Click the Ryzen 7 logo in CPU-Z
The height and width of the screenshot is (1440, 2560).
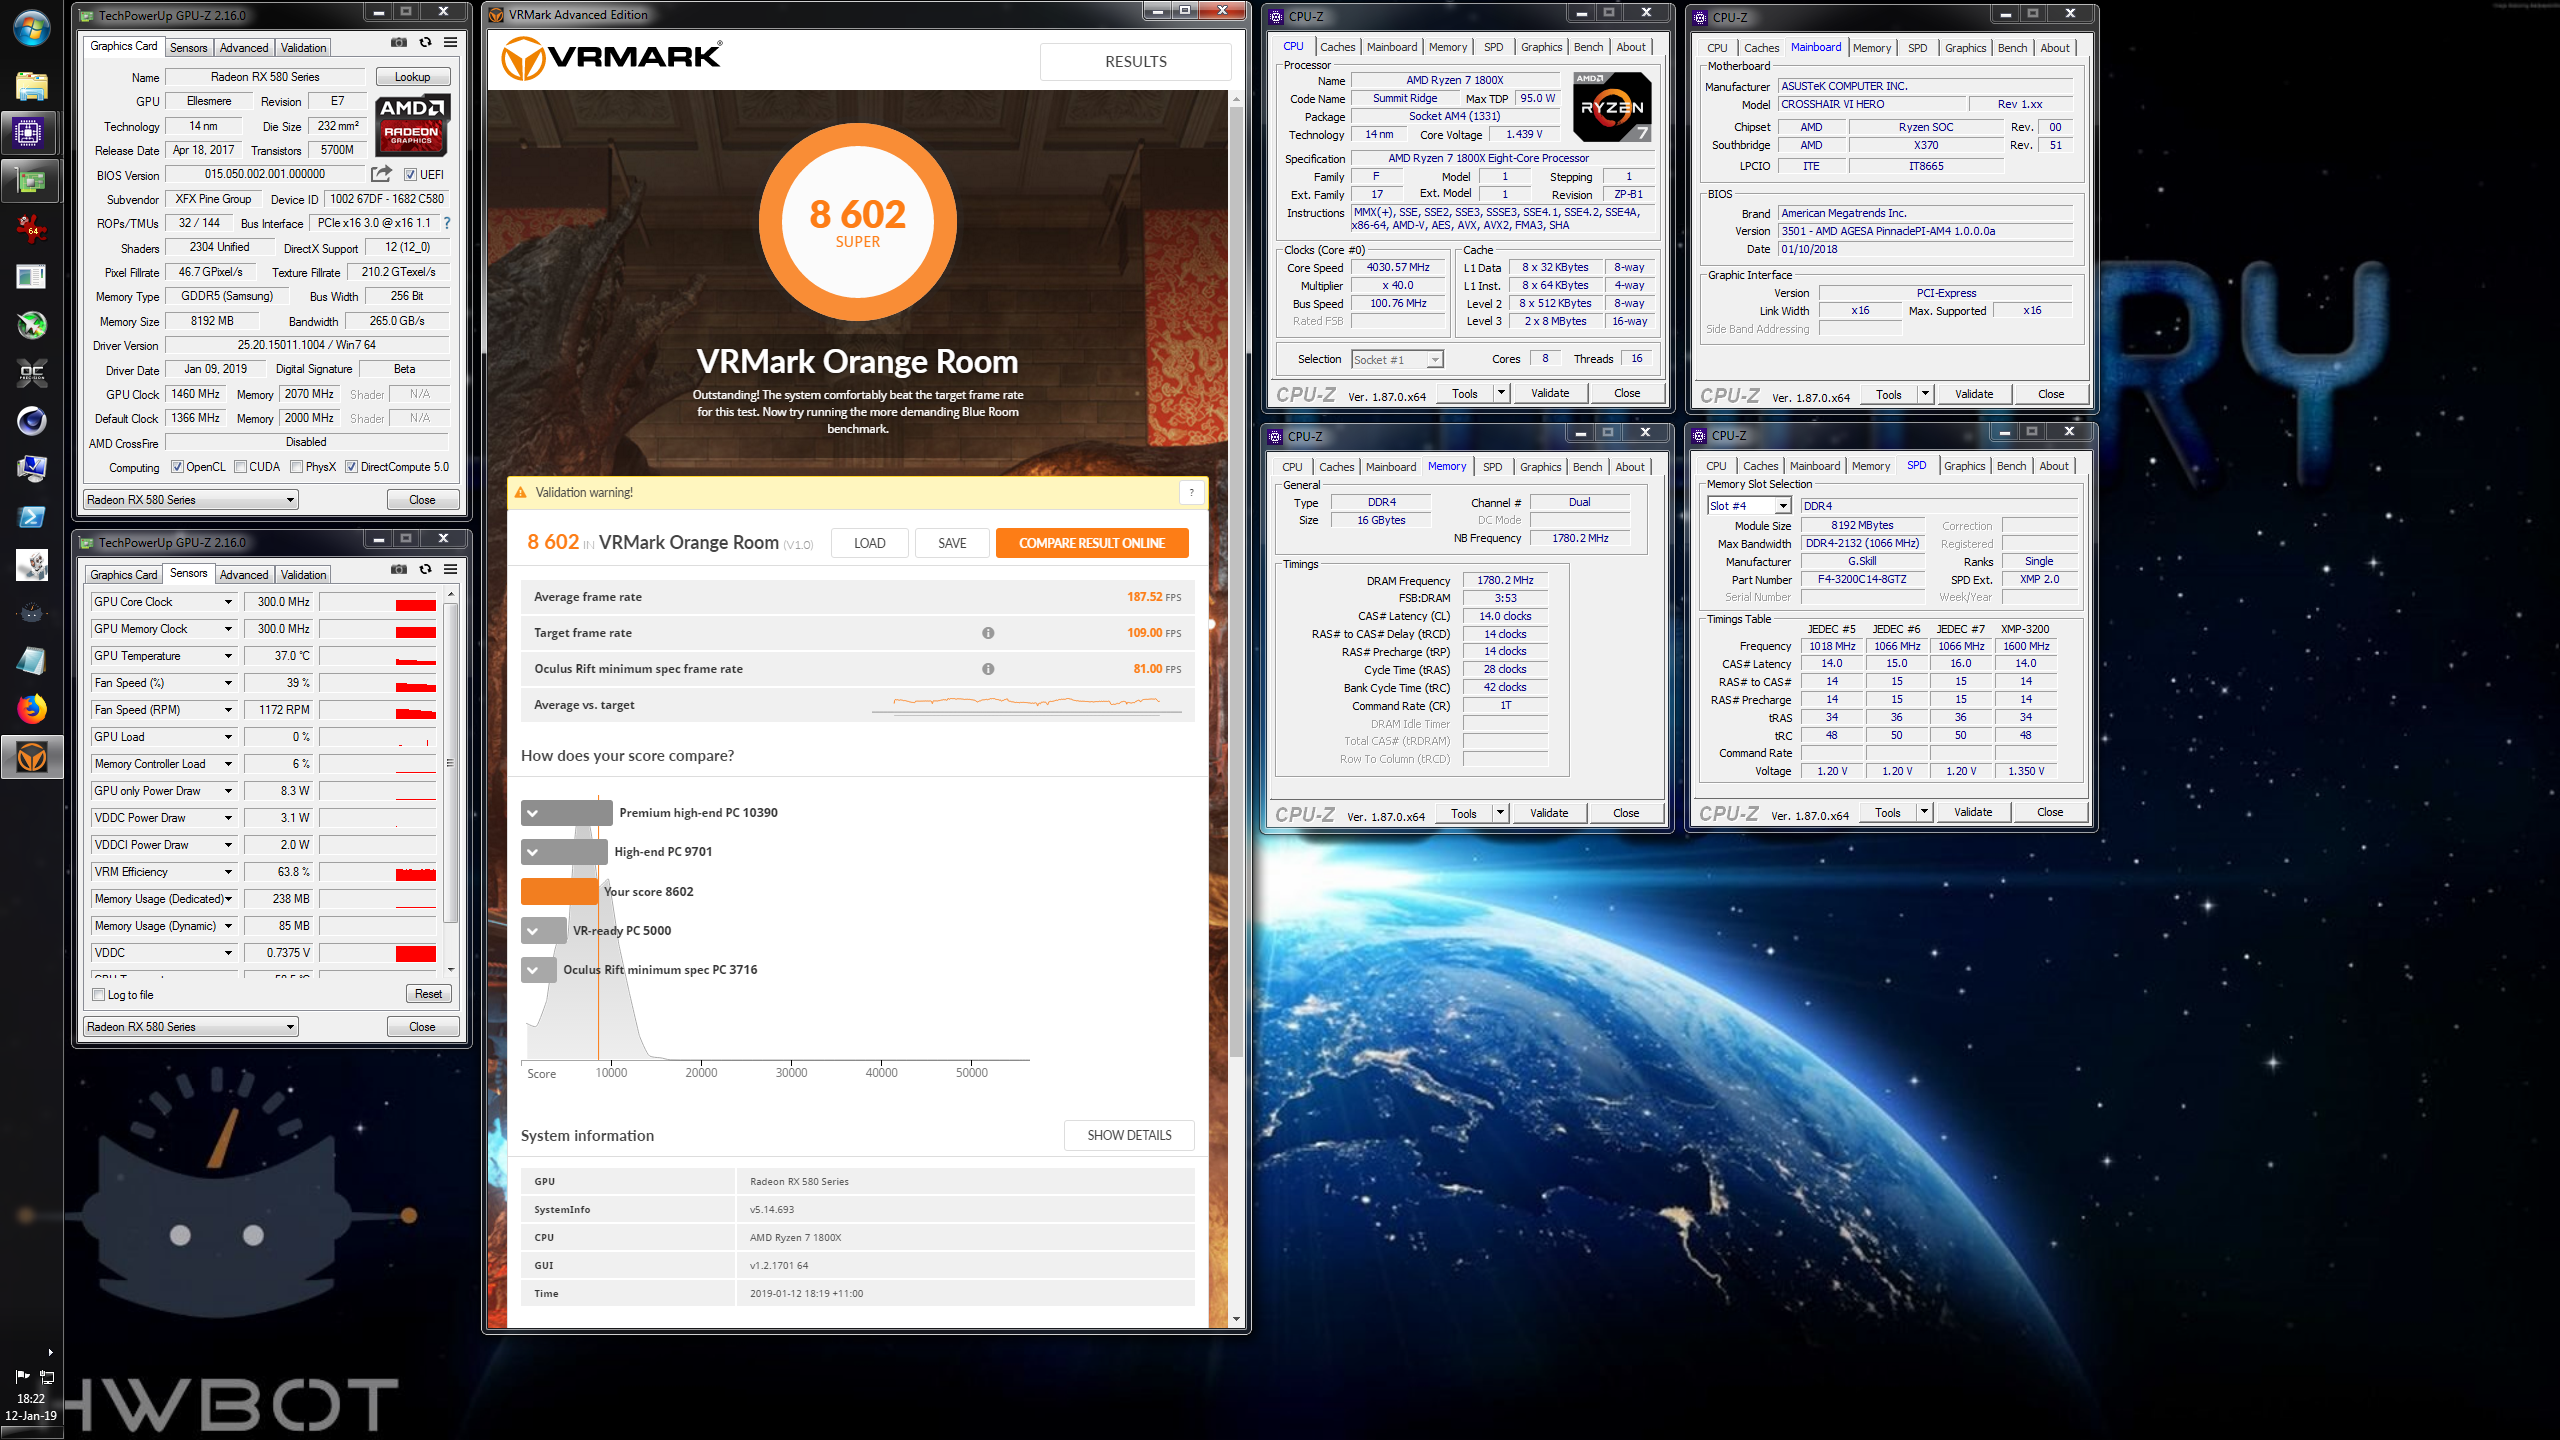point(1611,107)
